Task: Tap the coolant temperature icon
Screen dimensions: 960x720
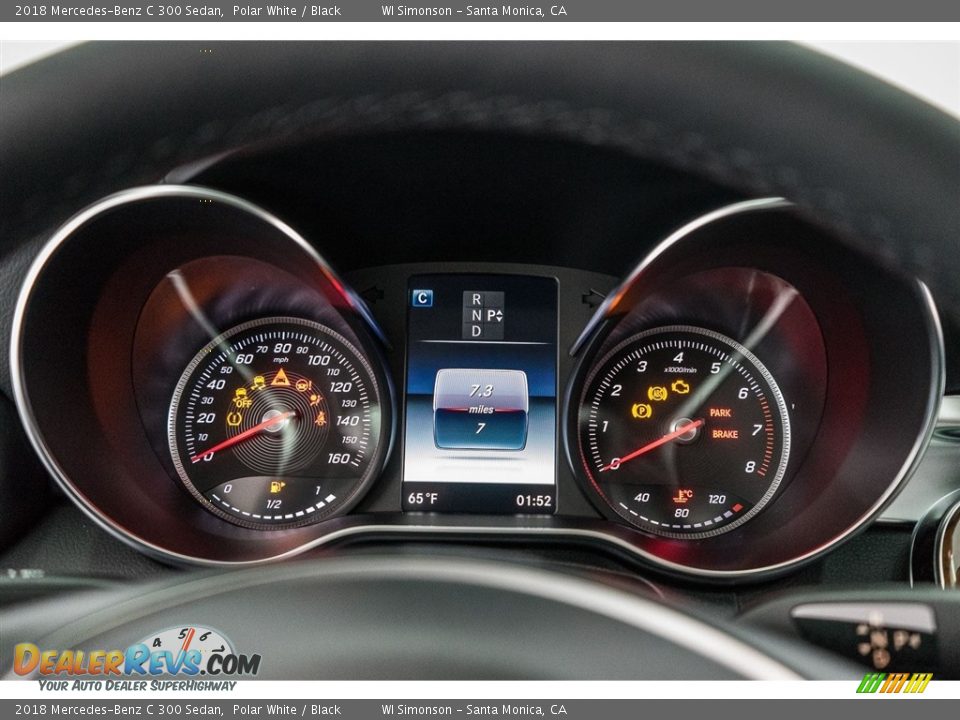Action: pos(683,495)
